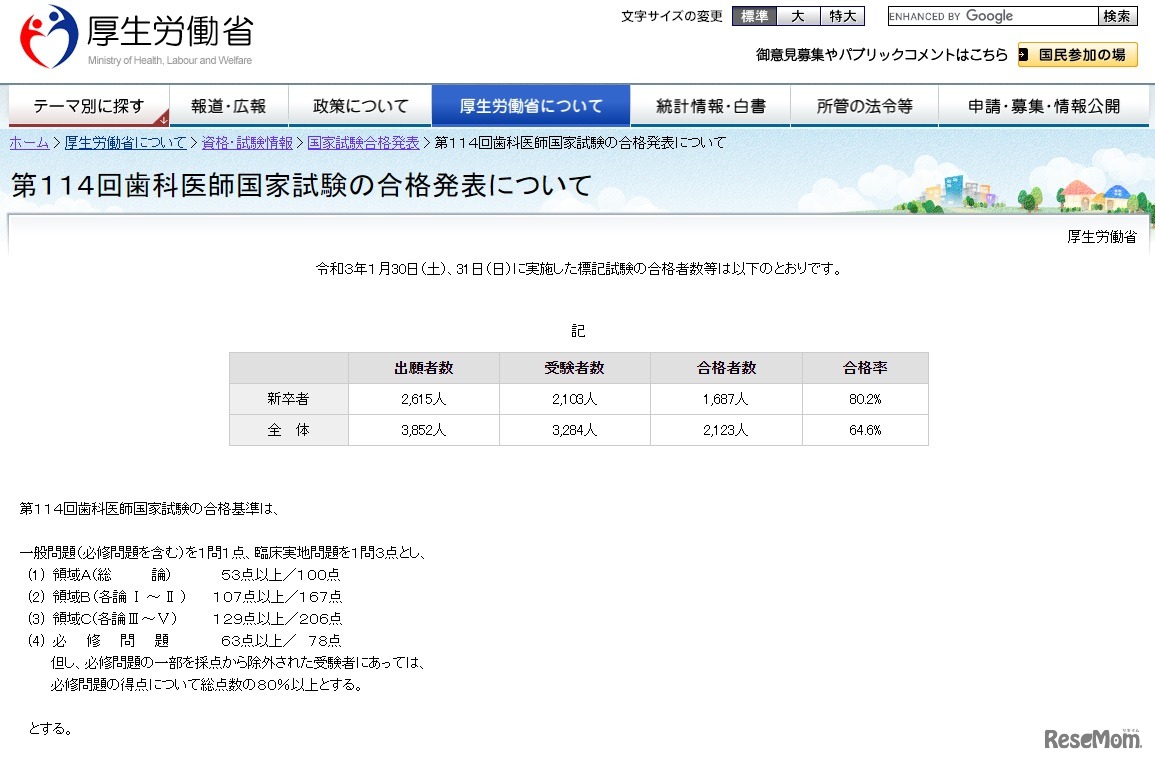Click the arrow icon on 国民参加の場
The height and width of the screenshot is (762, 1155).
[1024, 55]
